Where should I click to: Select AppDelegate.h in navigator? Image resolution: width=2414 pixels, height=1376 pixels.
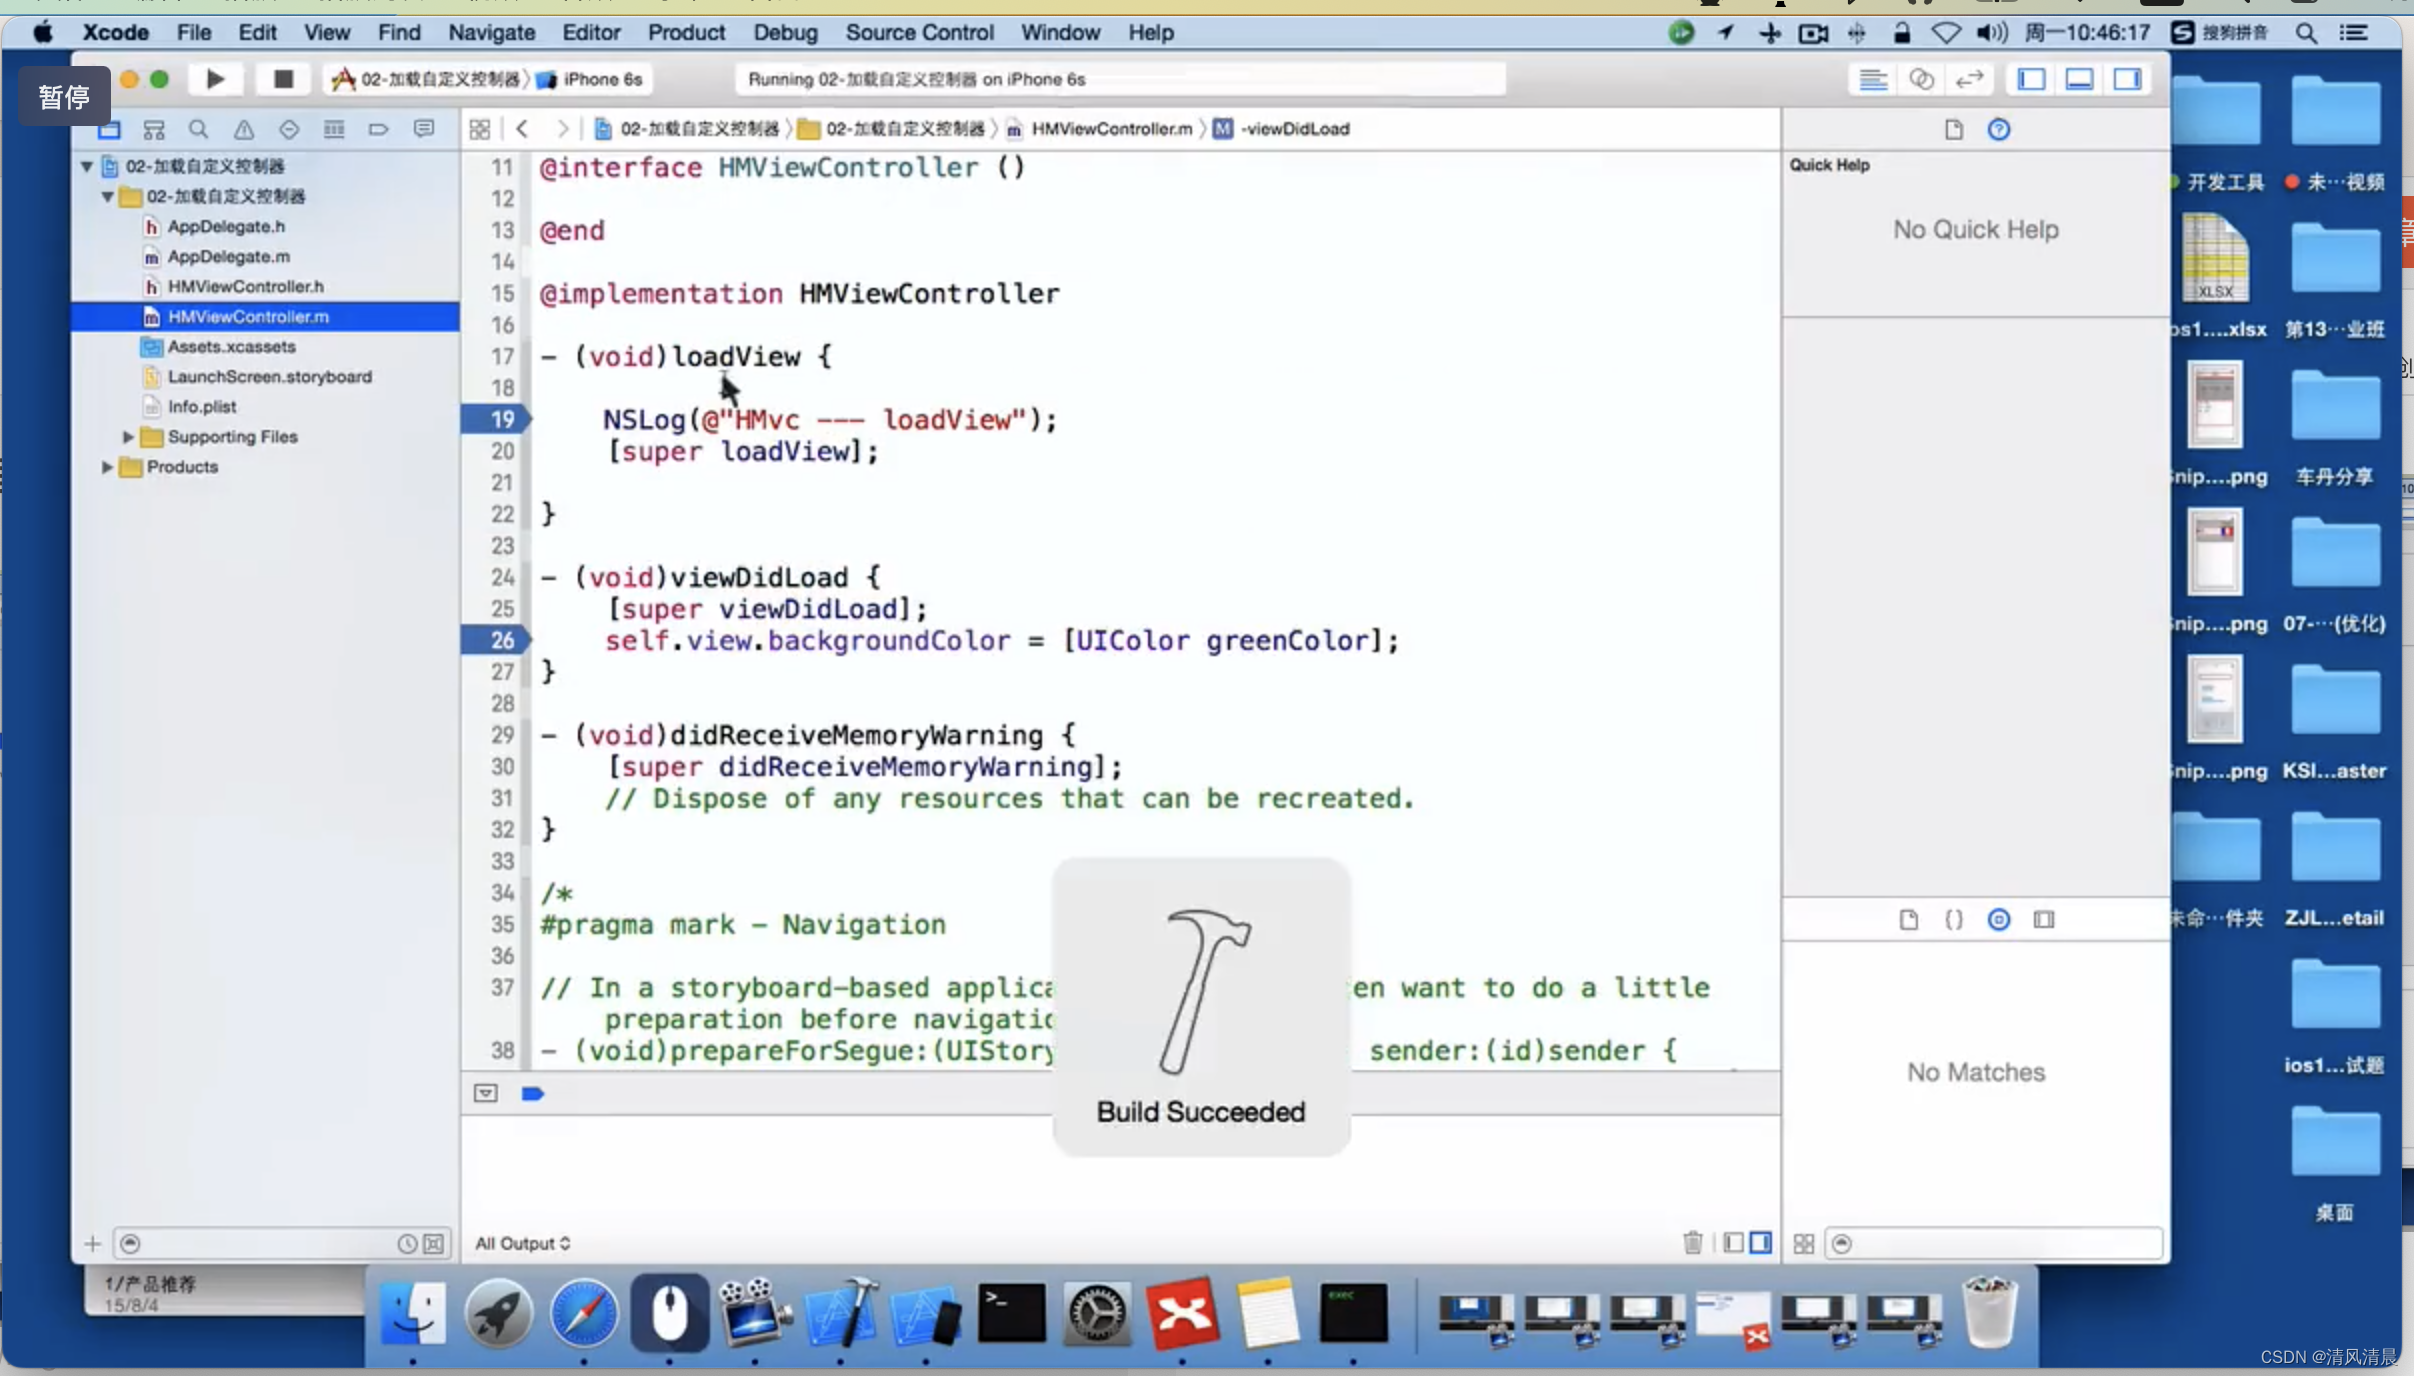click(x=226, y=227)
